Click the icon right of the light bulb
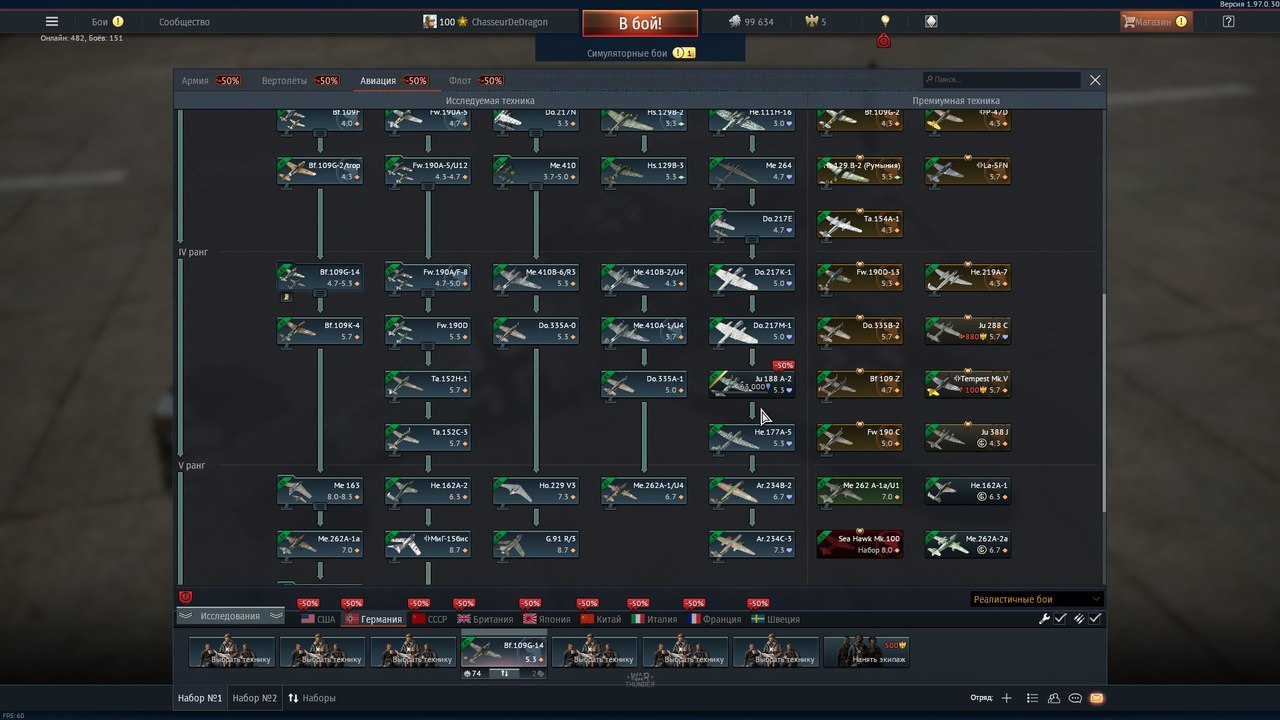1280x720 pixels. pos(932,21)
